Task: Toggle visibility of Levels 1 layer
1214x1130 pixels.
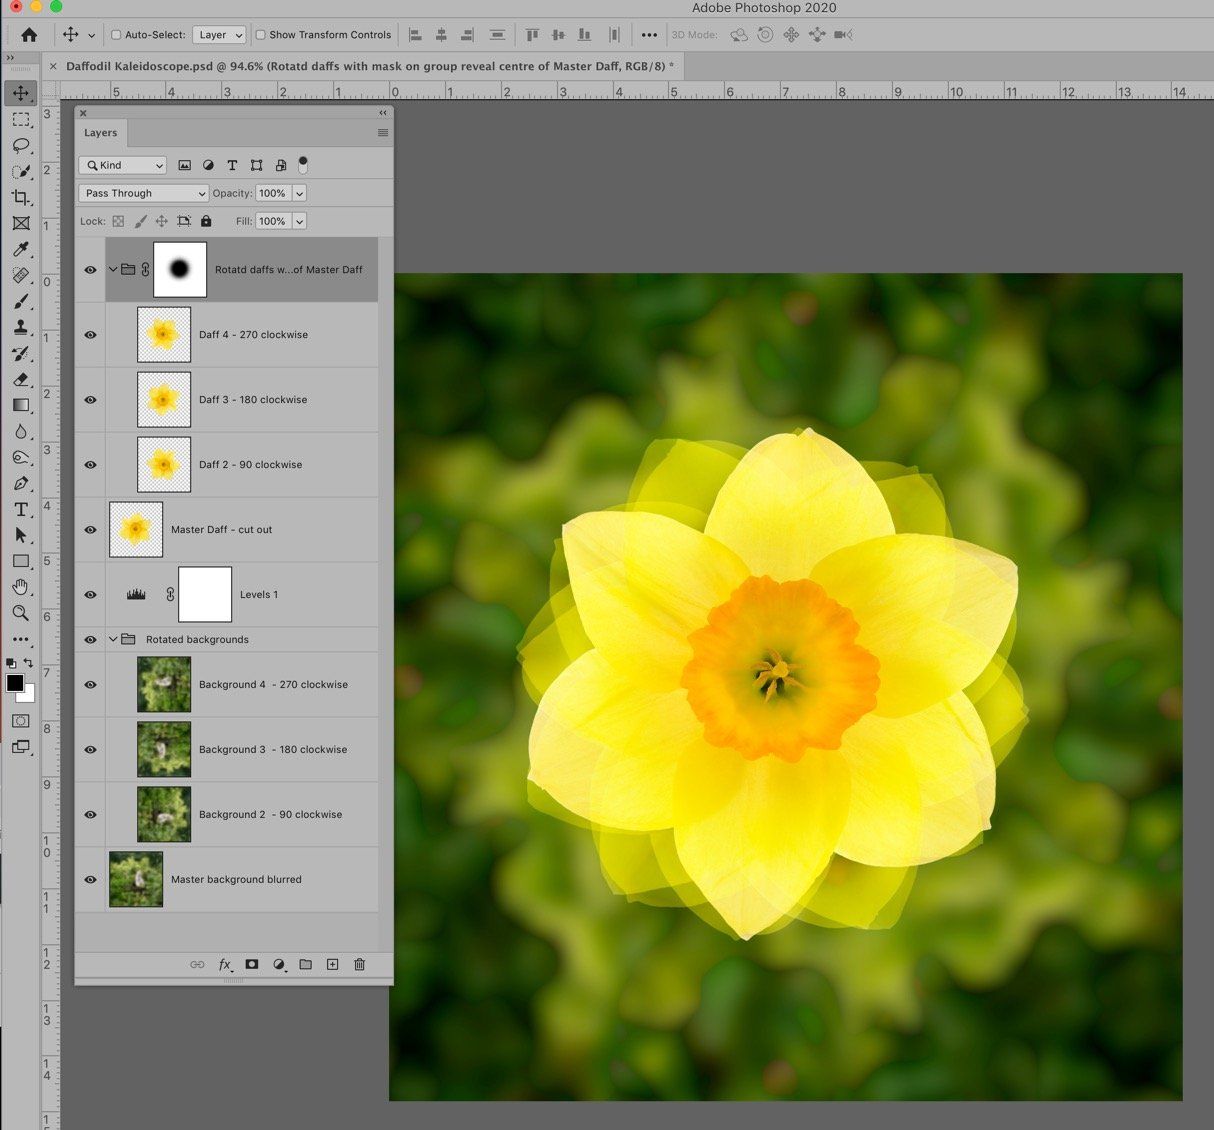Action: [90, 595]
